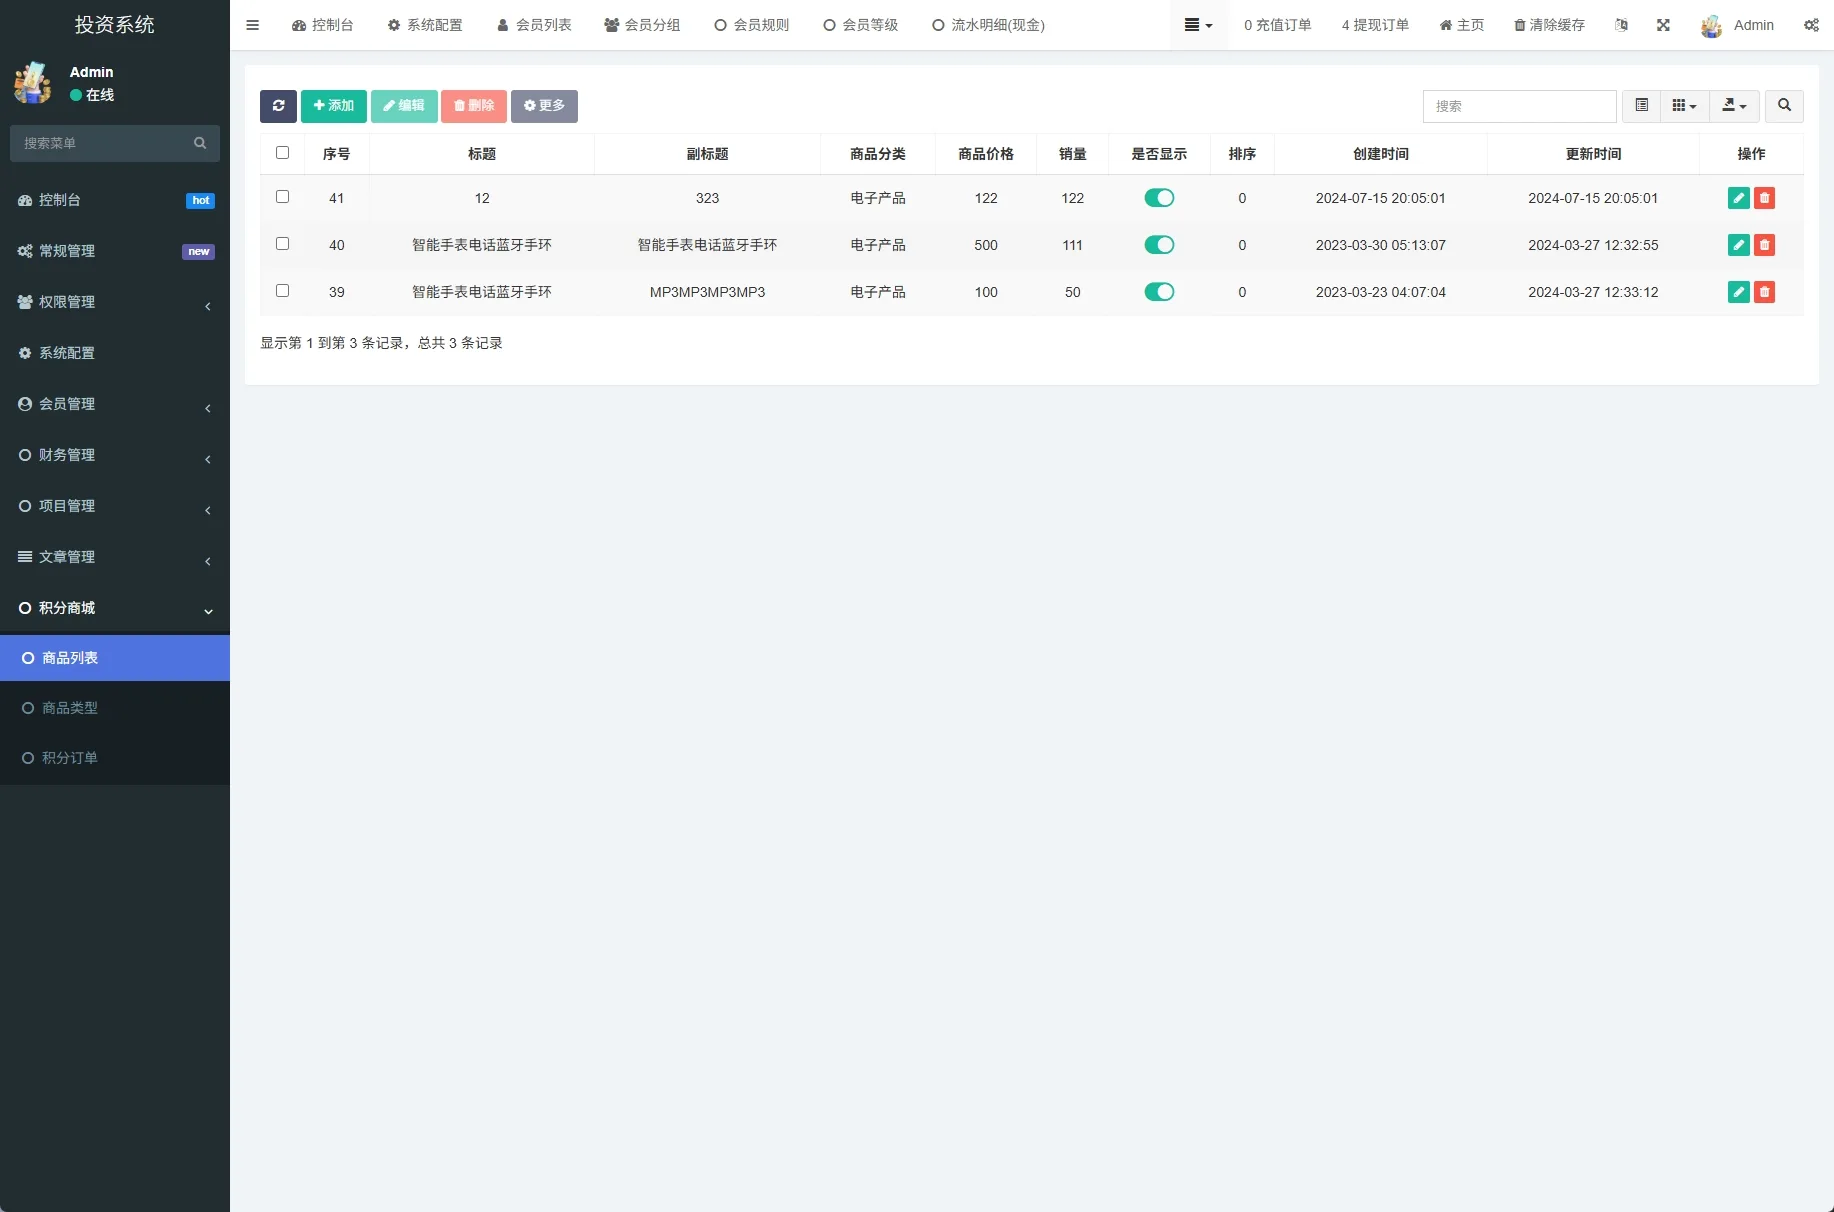Open settings gear icon at top right
Image resolution: width=1834 pixels, height=1212 pixels.
click(1810, 25)
